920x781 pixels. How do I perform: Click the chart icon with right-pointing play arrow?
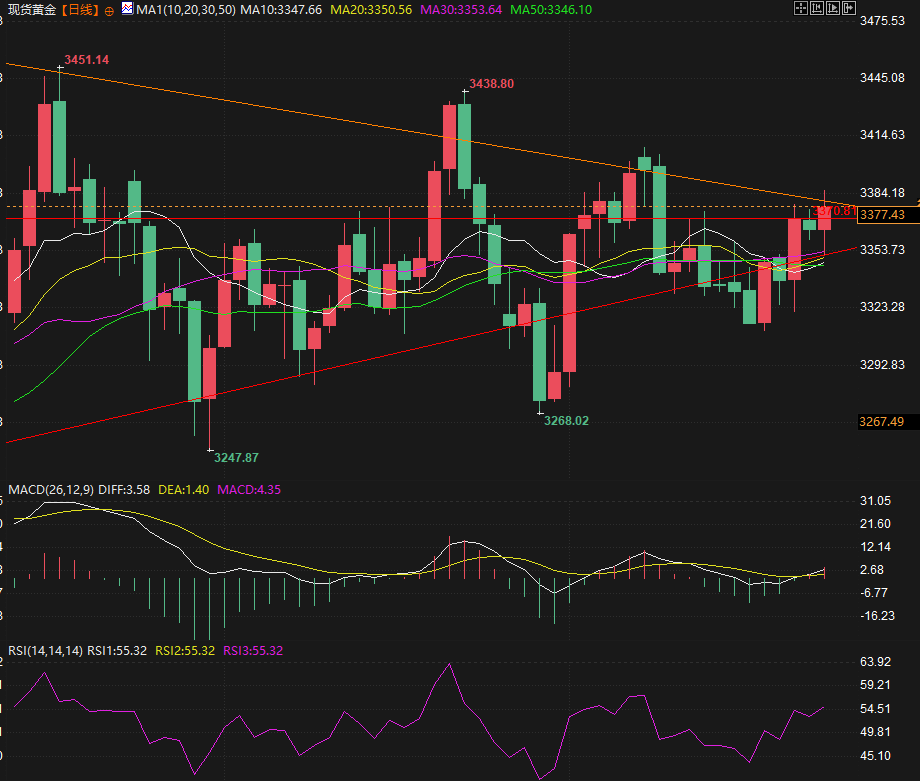pos(833,8)
